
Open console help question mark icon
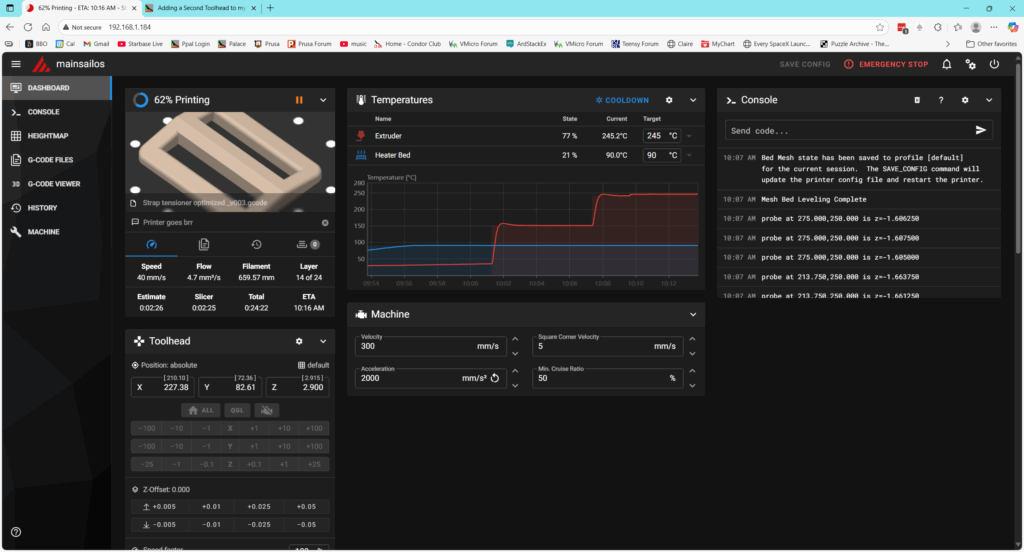tap(941, 100)
